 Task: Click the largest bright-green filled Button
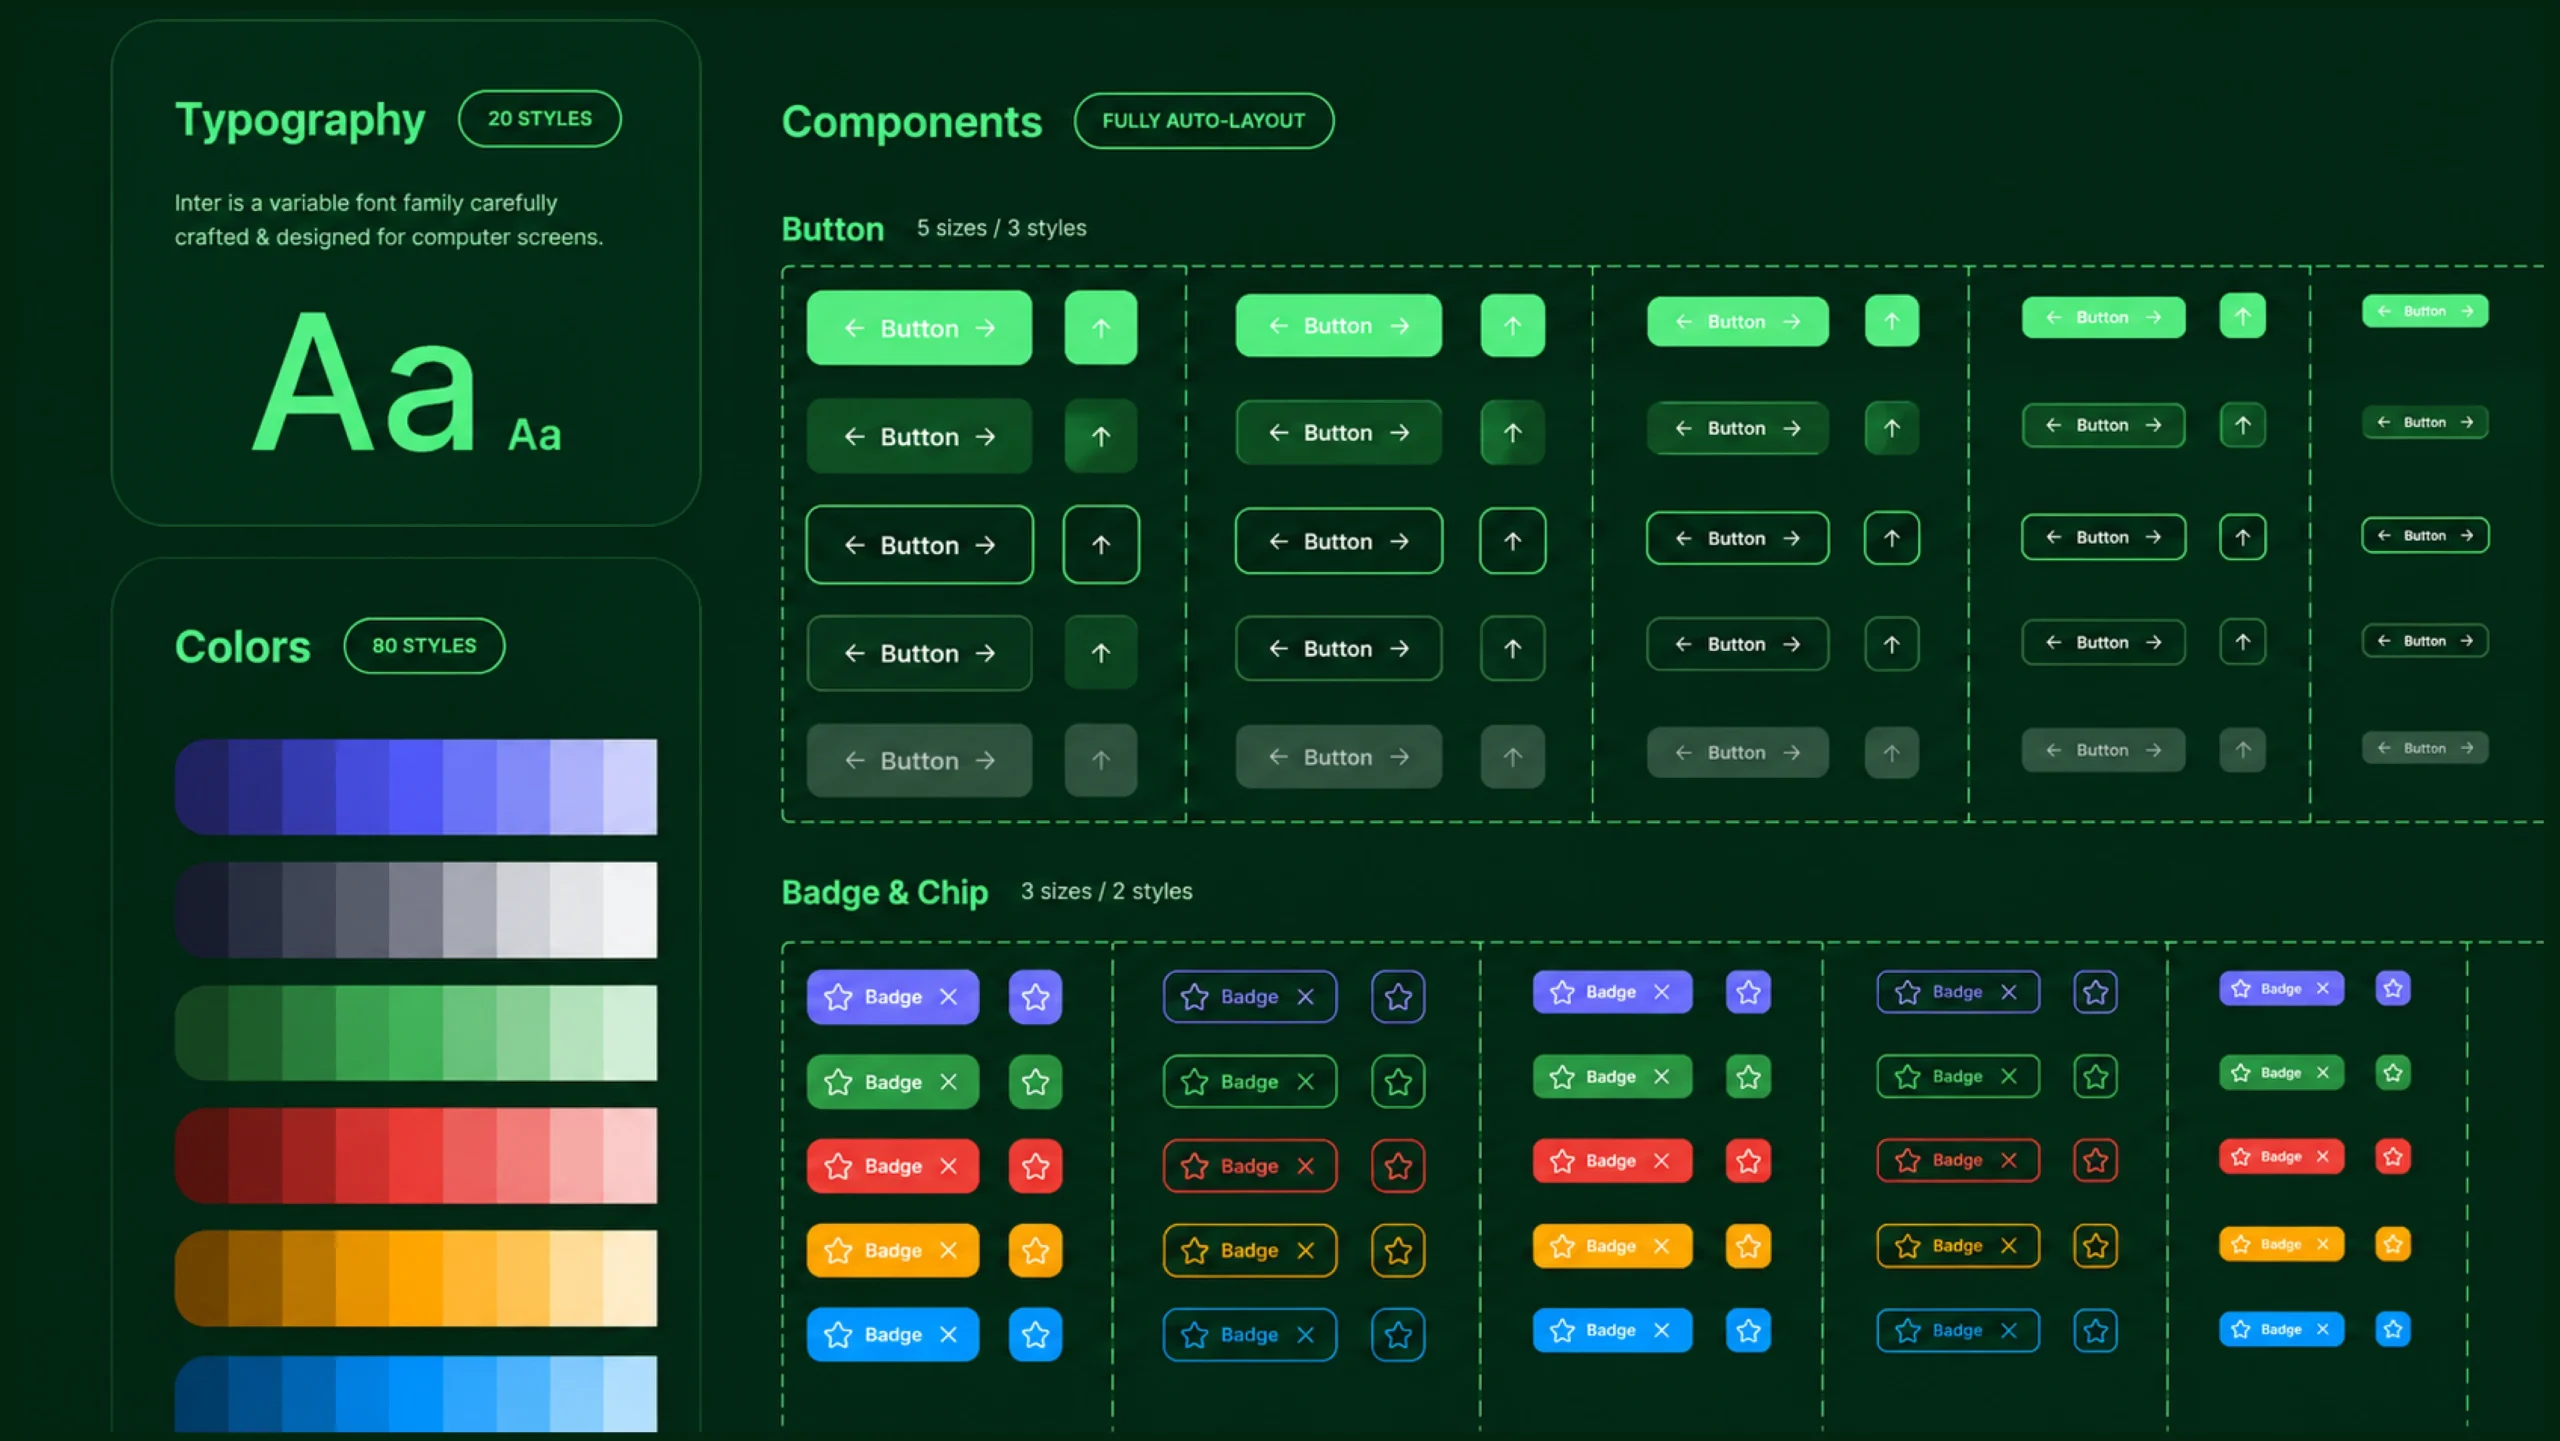click(919, 328)
